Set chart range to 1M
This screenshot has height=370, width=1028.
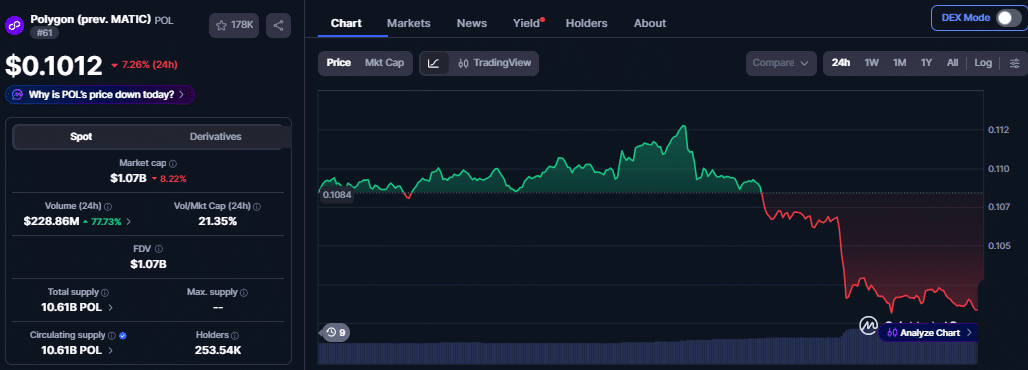900,63
